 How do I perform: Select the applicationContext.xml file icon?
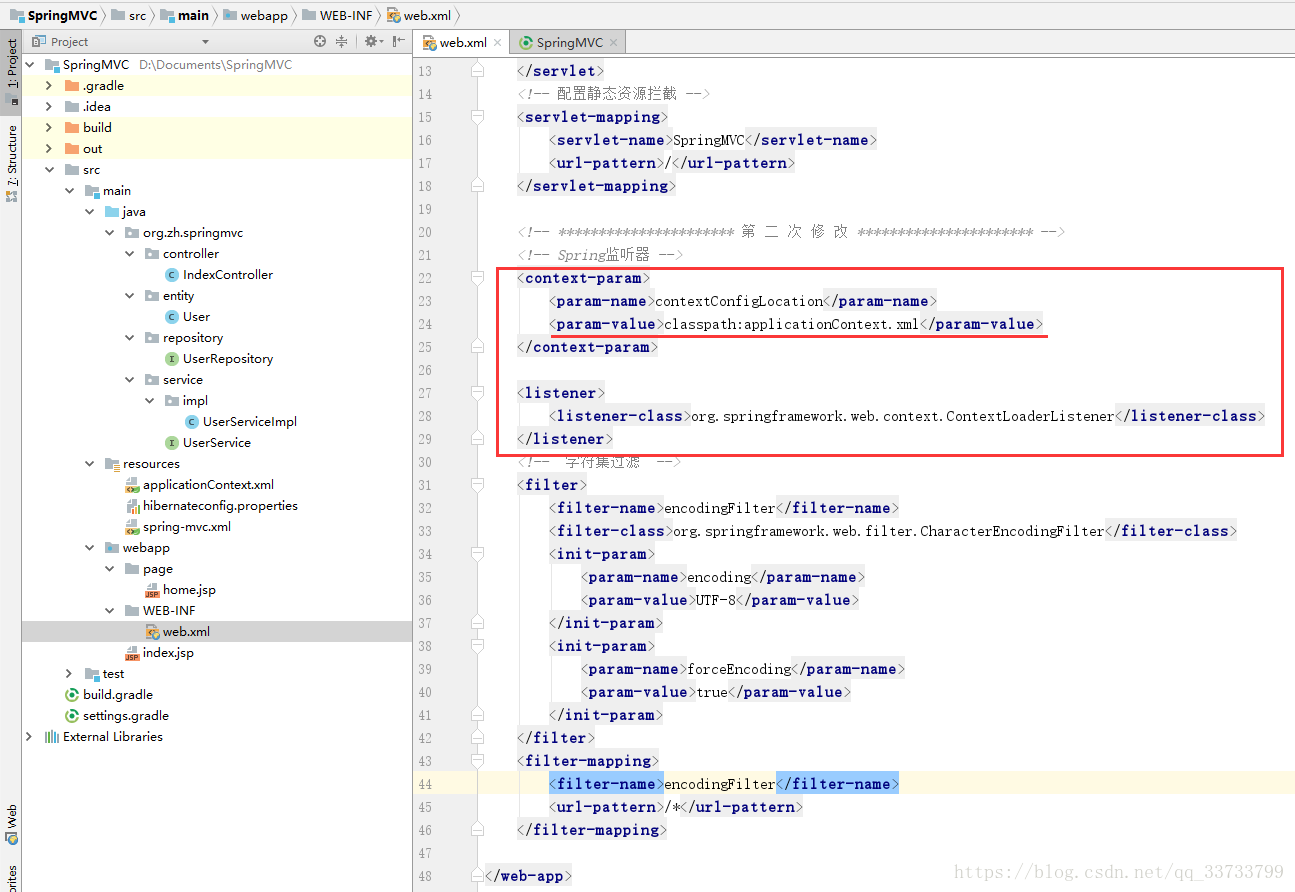(130, 484)
